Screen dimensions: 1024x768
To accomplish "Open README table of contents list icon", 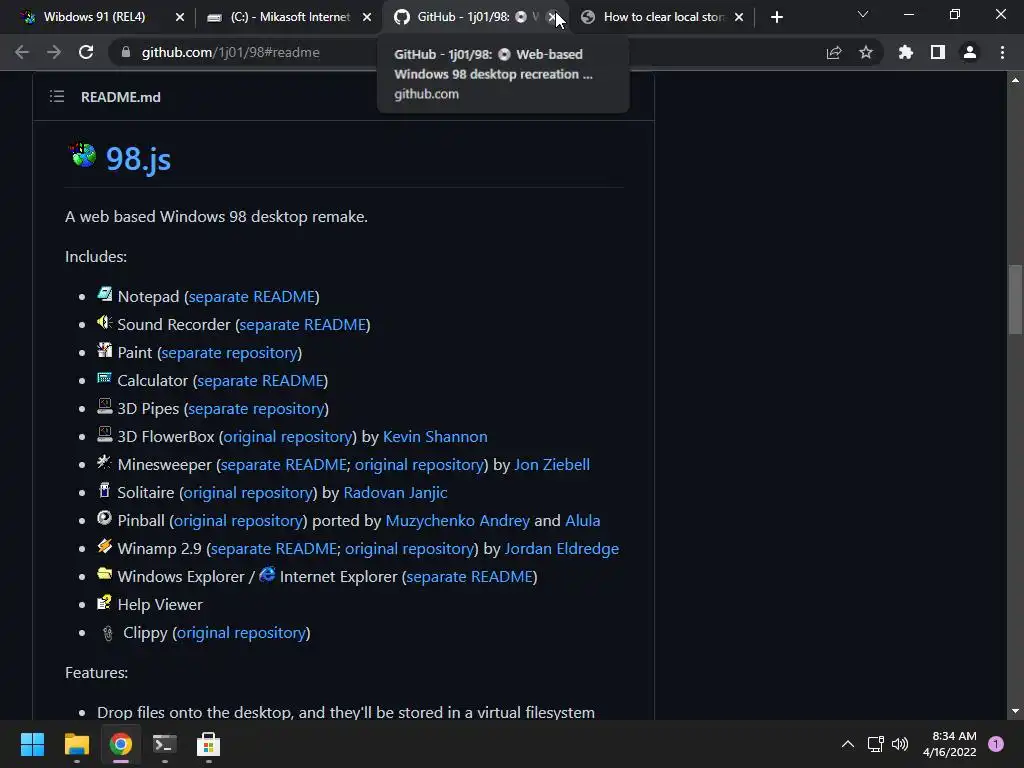I will [57, 97].
